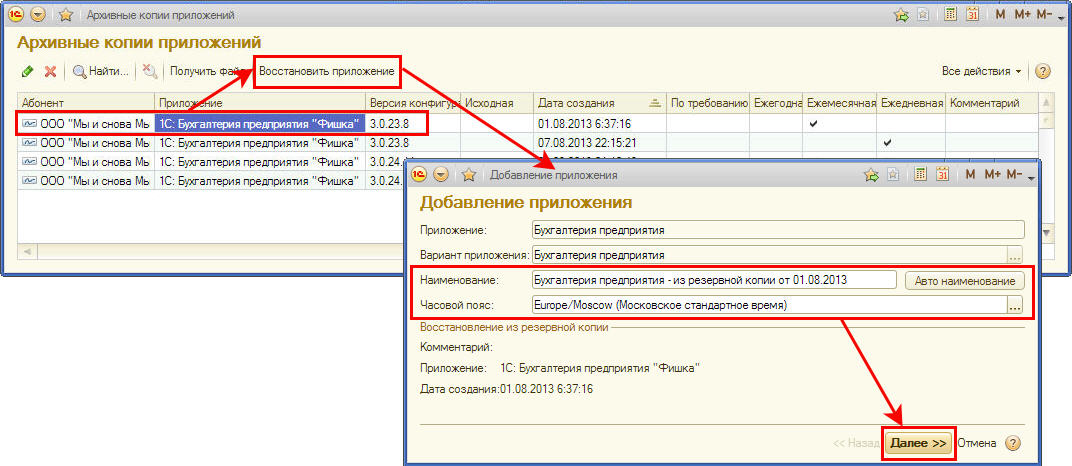Click the Найти... search command
The height and width of the screenshot is (466, 1072).
101,72
